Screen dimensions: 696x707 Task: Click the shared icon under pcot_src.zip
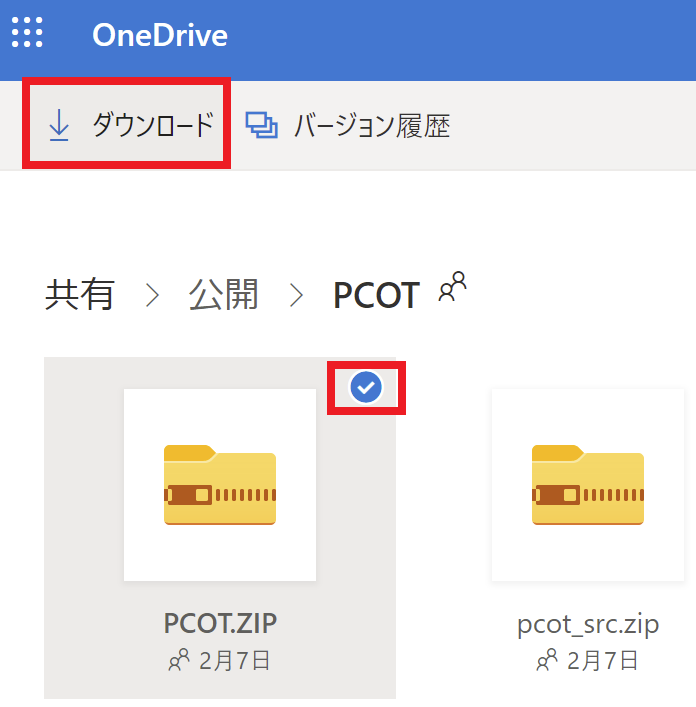[x=547, y=660]
